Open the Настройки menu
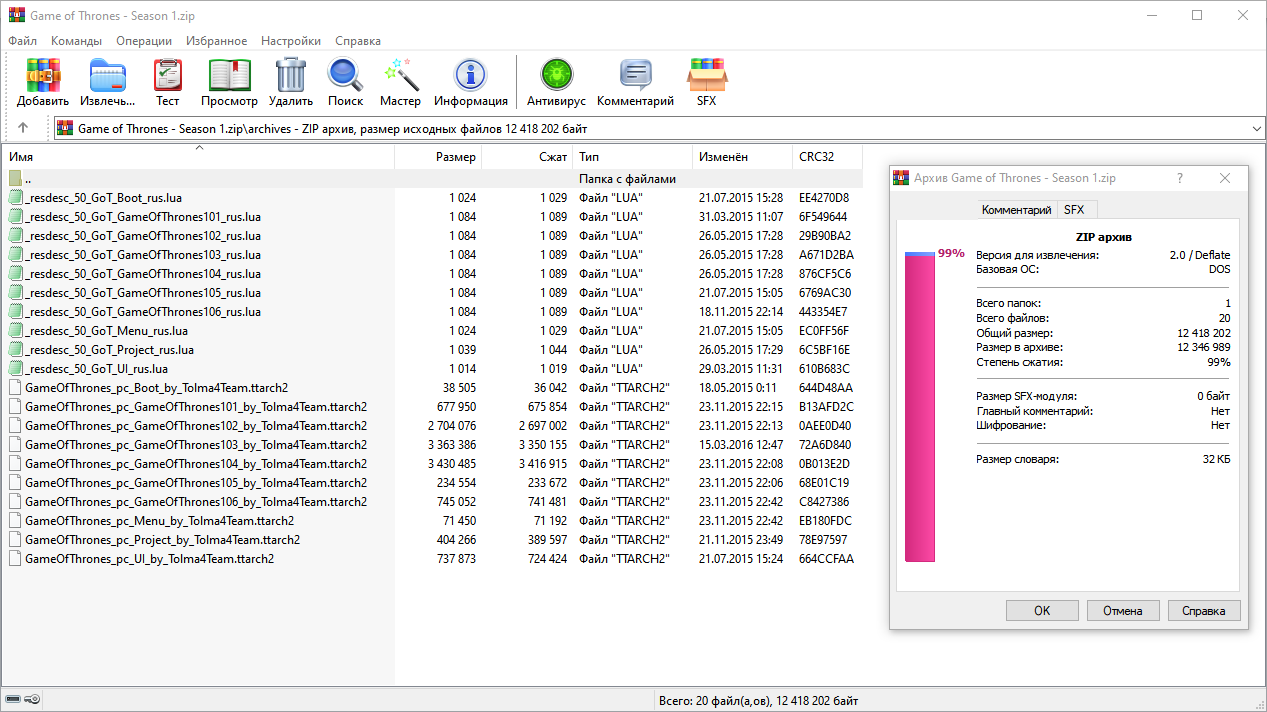Screen dimensions: 1267x712 [x=291, y=41]
